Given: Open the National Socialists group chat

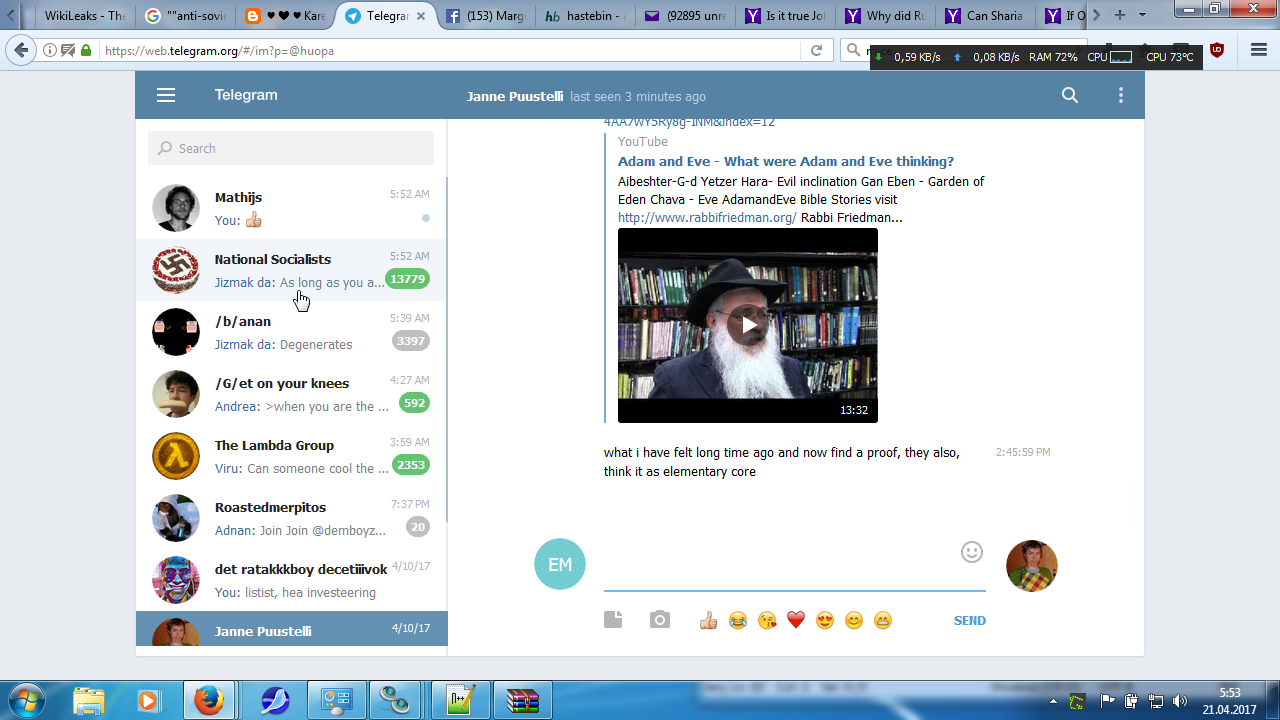Looking at the screenshot, I should tap(291, 270).
